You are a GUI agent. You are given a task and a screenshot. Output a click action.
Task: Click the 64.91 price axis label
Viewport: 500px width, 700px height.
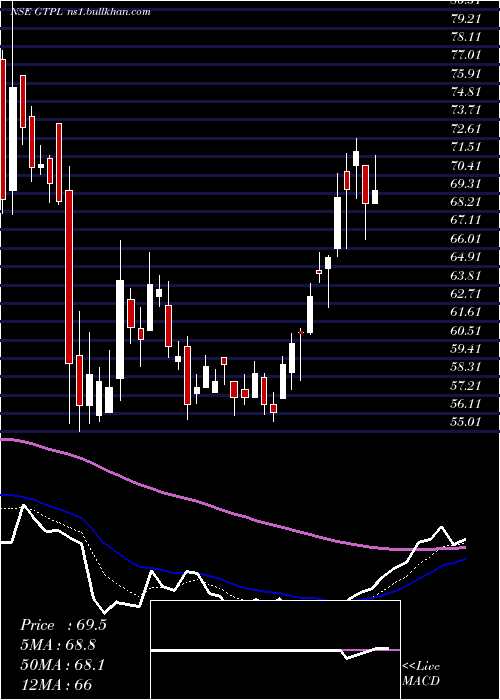[x=466, y=257]
